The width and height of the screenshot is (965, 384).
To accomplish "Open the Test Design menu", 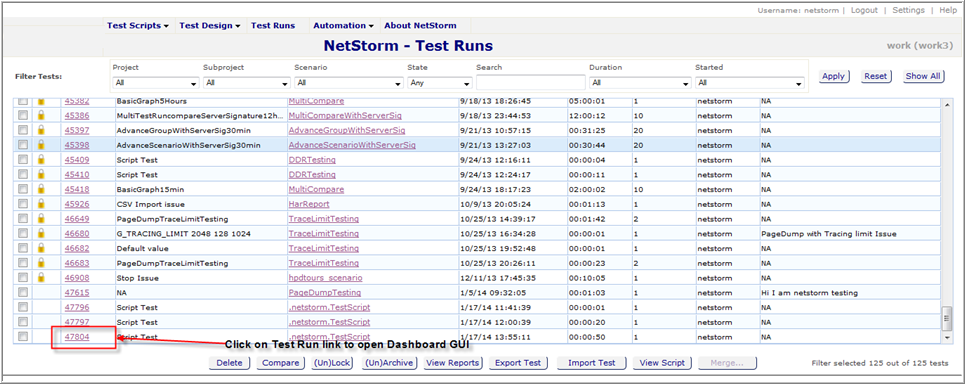I will 210,26.
